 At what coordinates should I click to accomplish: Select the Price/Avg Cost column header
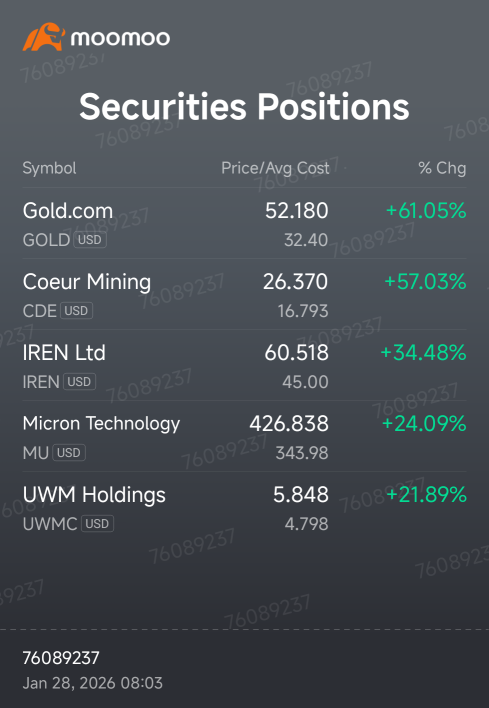[275, 168]
